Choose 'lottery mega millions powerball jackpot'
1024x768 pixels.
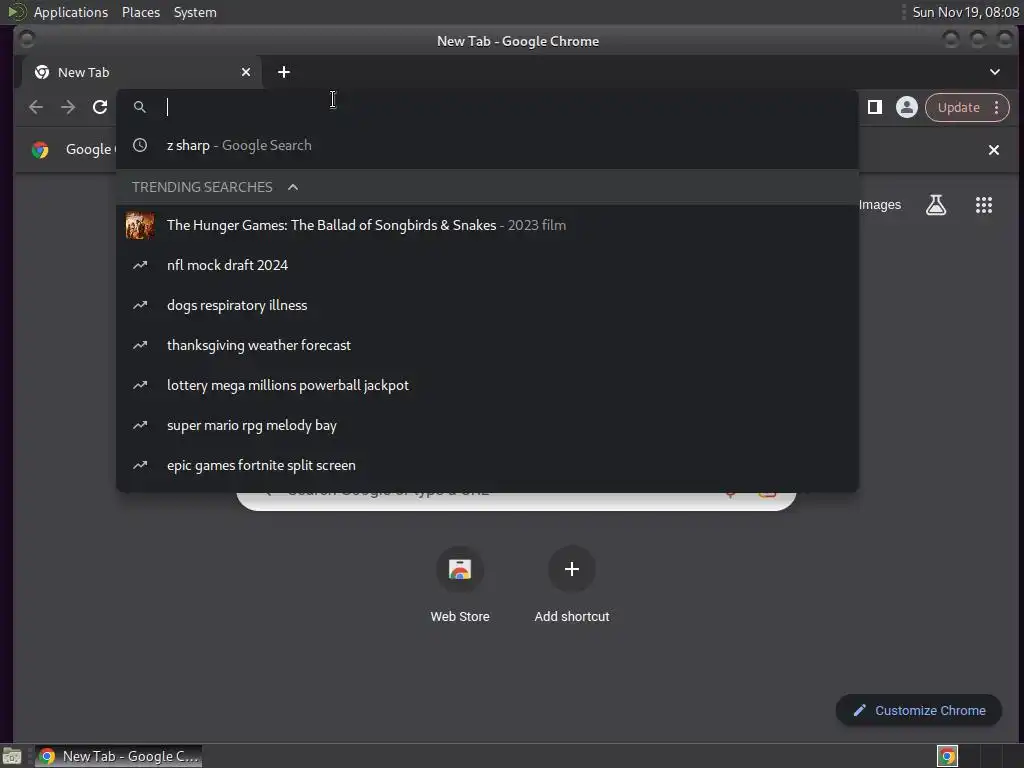487,385
